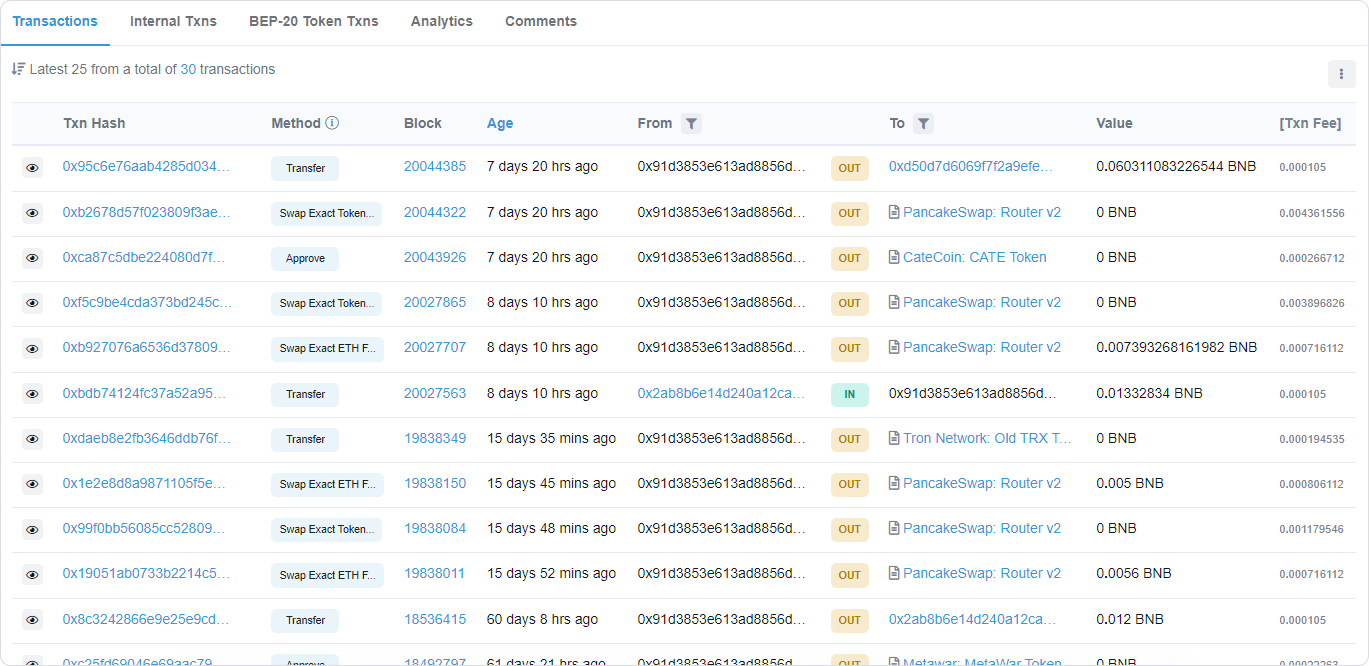Open Tron Network: Old TRX Token link
The height and width of the screenshot is (666, 1369).
pyautogui.click(x=987, y=438)
